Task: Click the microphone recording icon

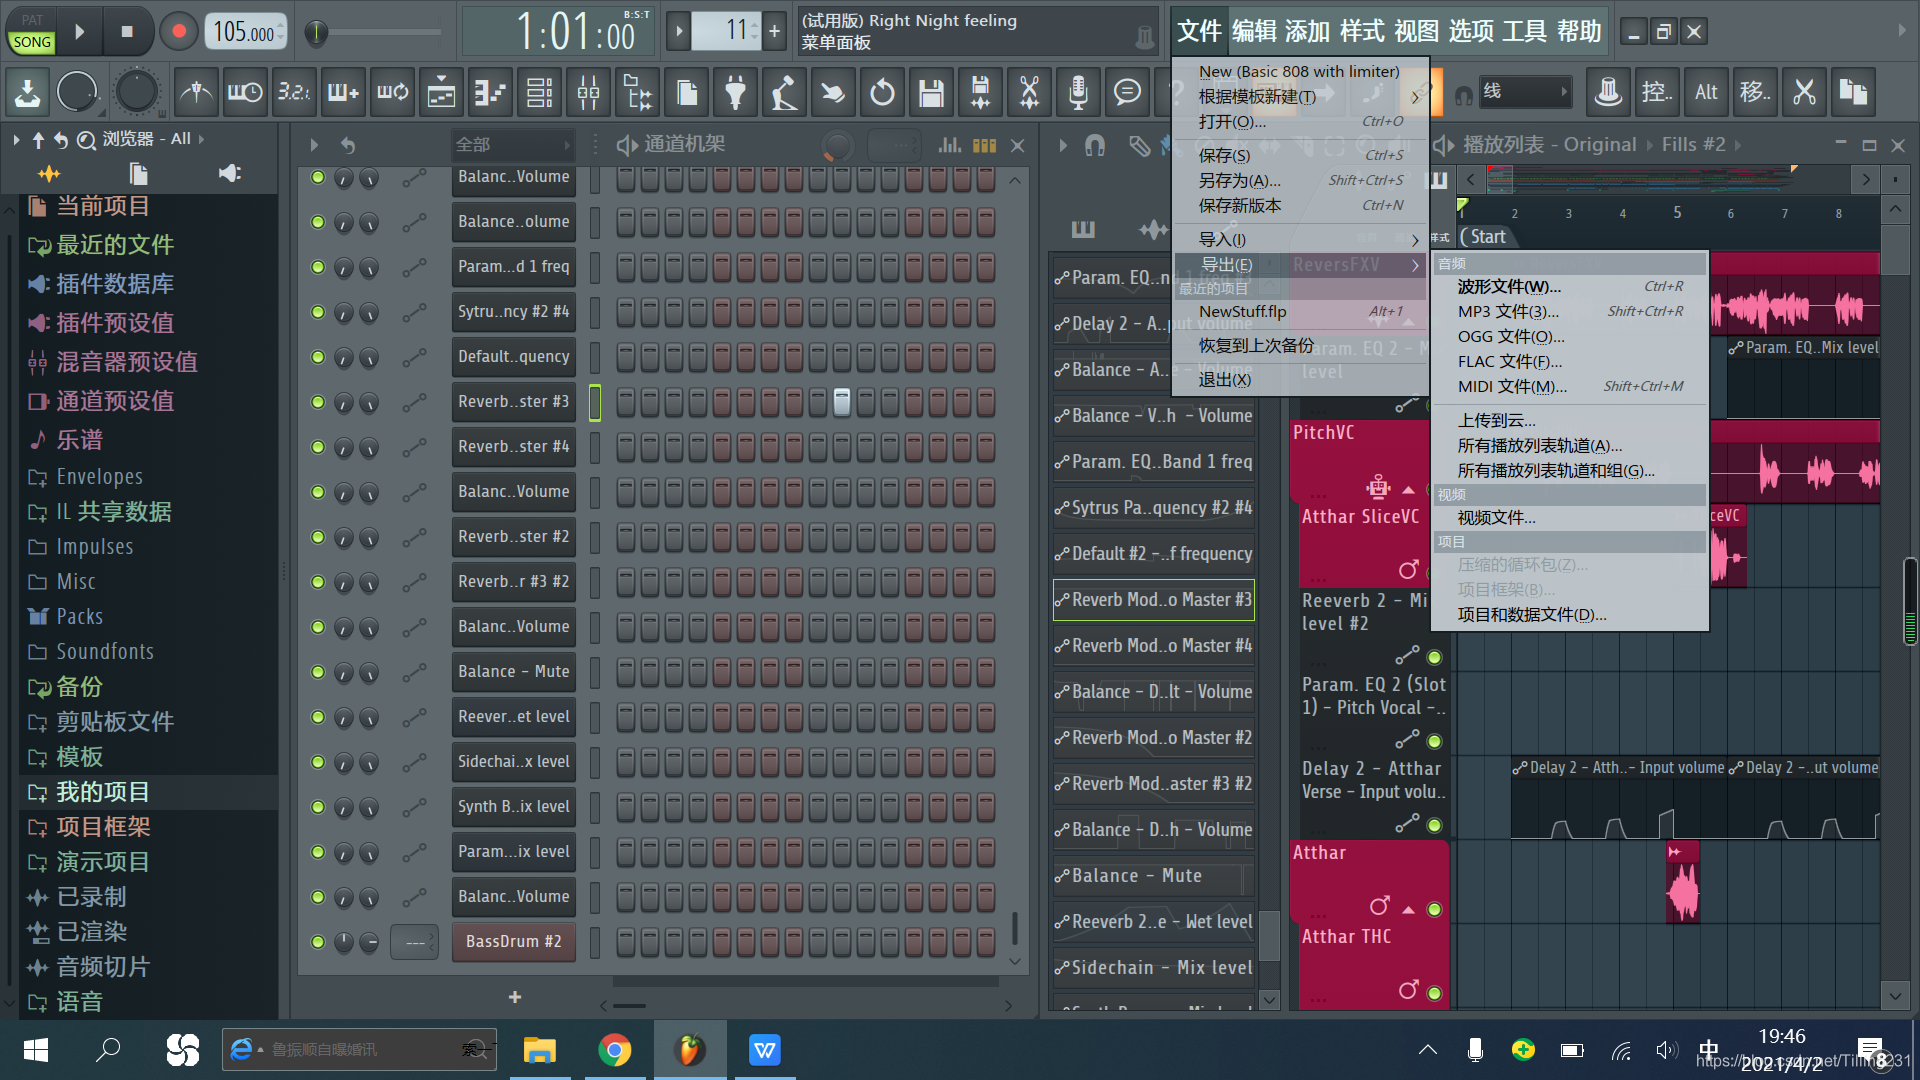Action: (x=1078, y=93)
